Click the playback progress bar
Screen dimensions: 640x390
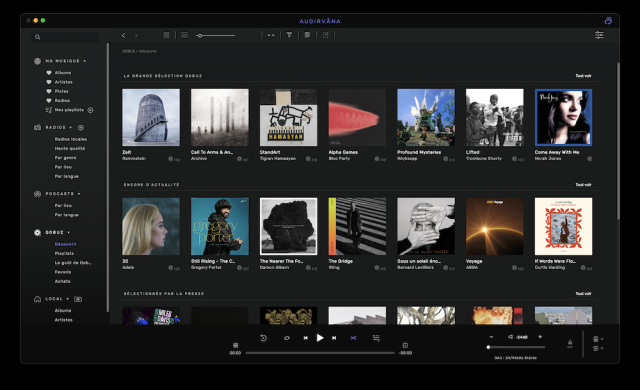point(320,353)
